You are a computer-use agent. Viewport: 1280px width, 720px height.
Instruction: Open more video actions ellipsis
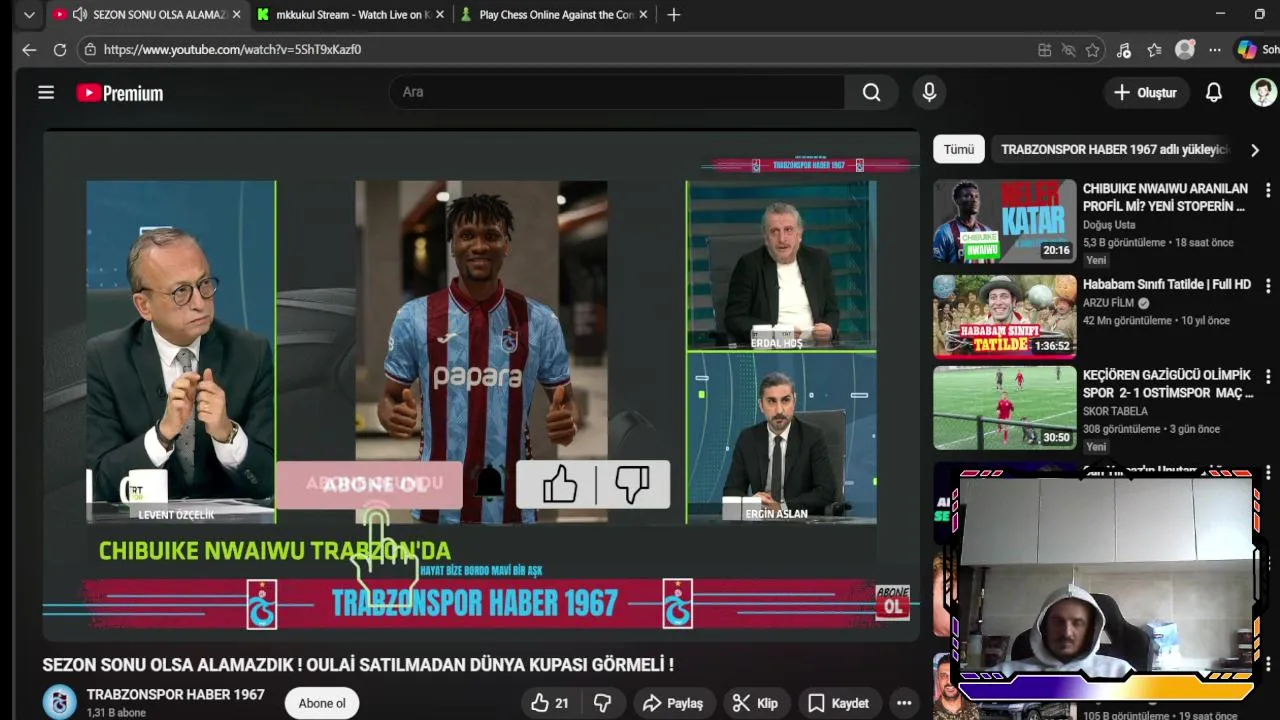pyautogui.click(x=904, y=703)
